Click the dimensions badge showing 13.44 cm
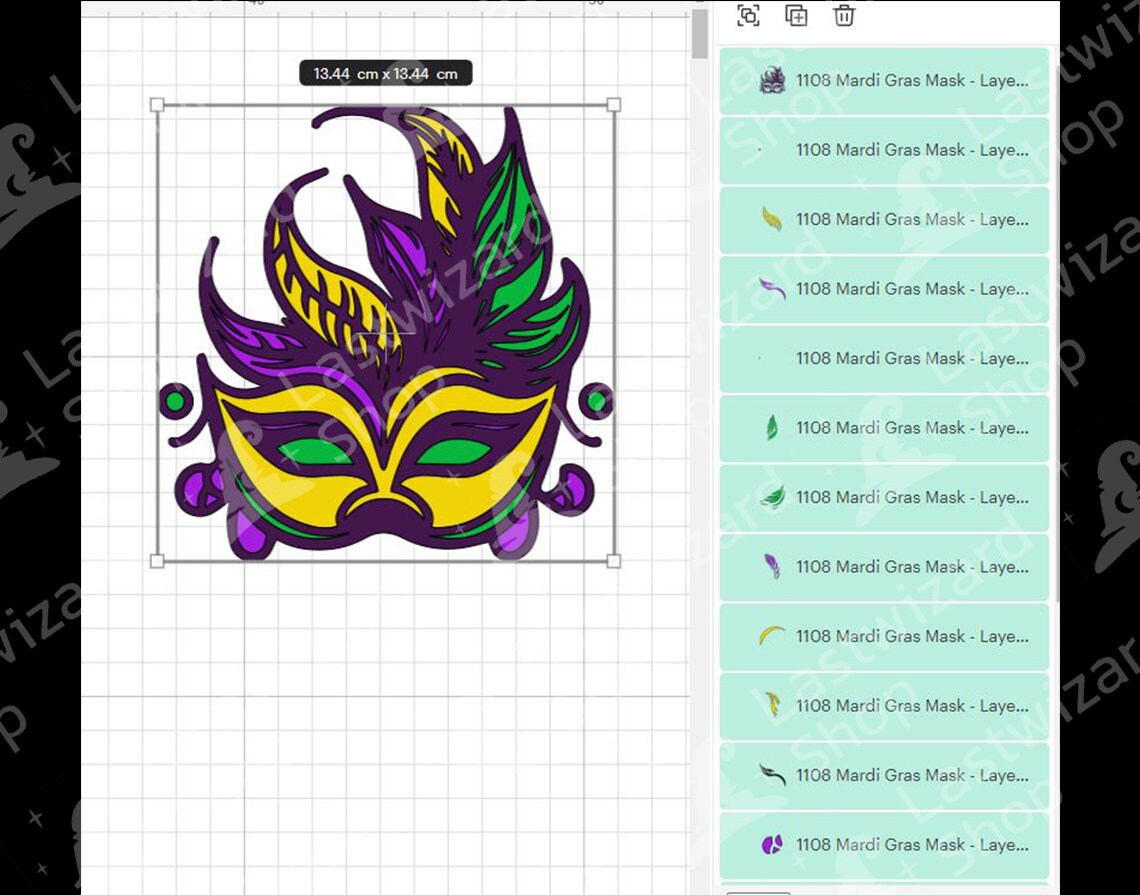 (385, 72)
